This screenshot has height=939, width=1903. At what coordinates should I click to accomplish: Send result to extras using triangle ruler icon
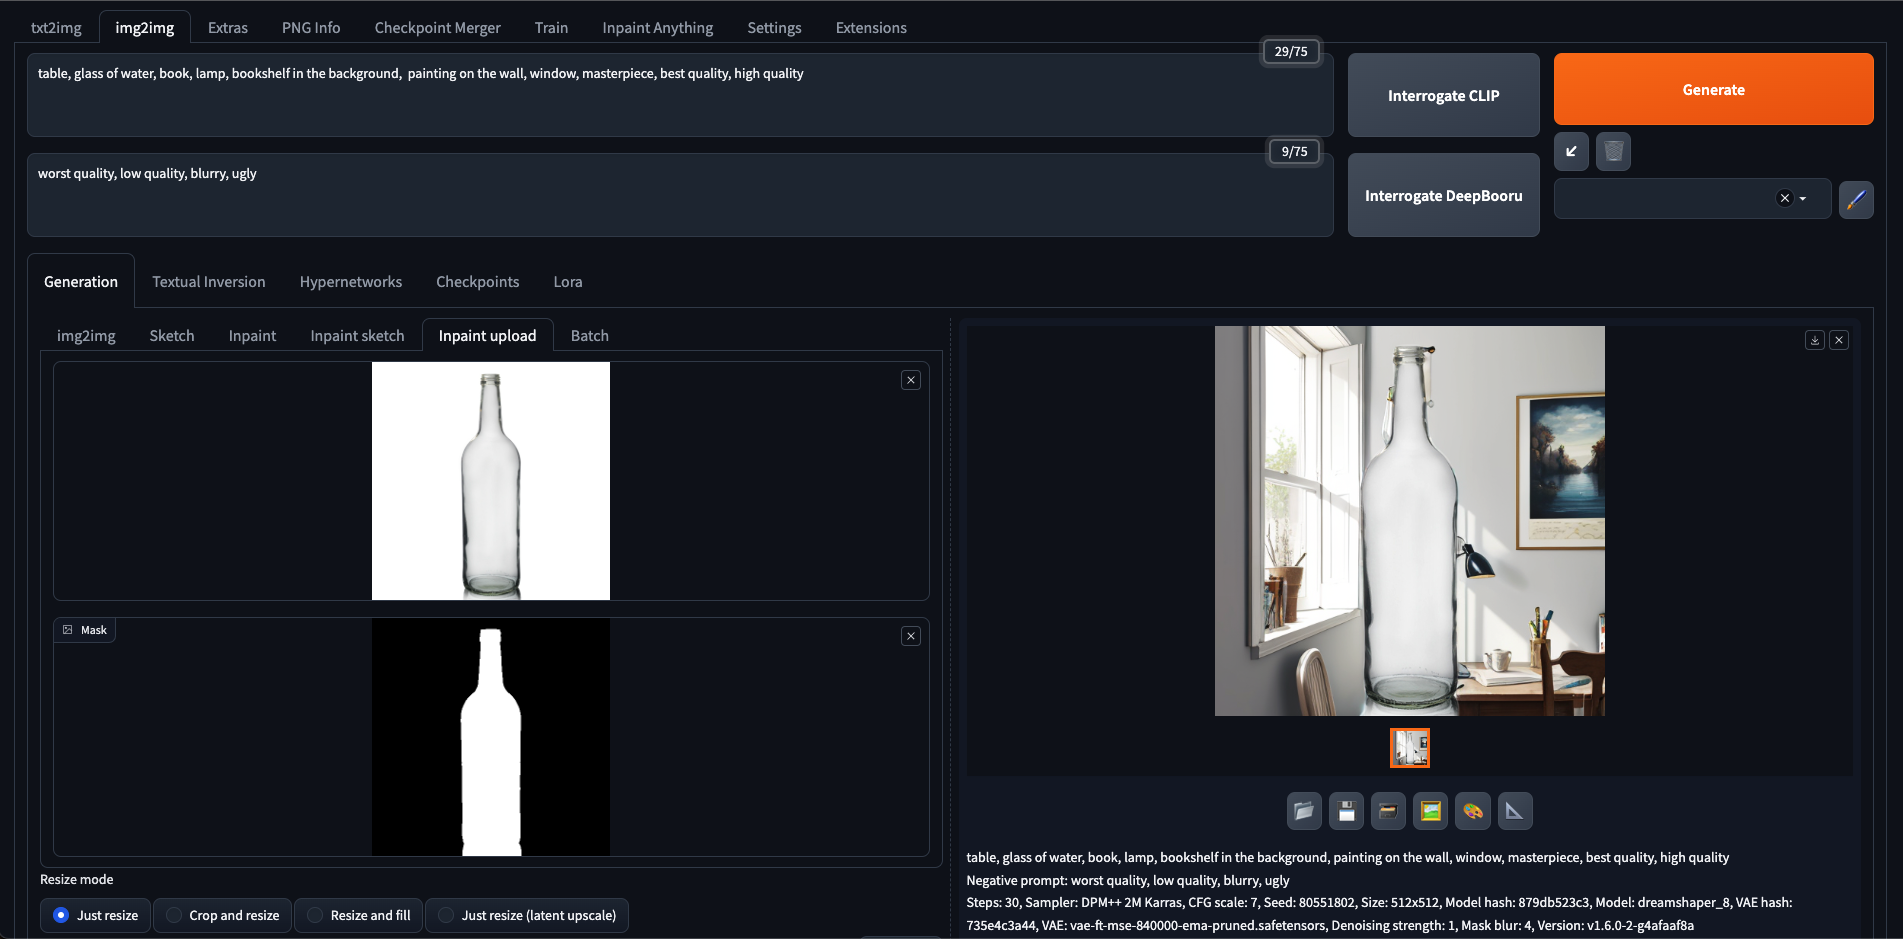click(x=1514, y=811)
